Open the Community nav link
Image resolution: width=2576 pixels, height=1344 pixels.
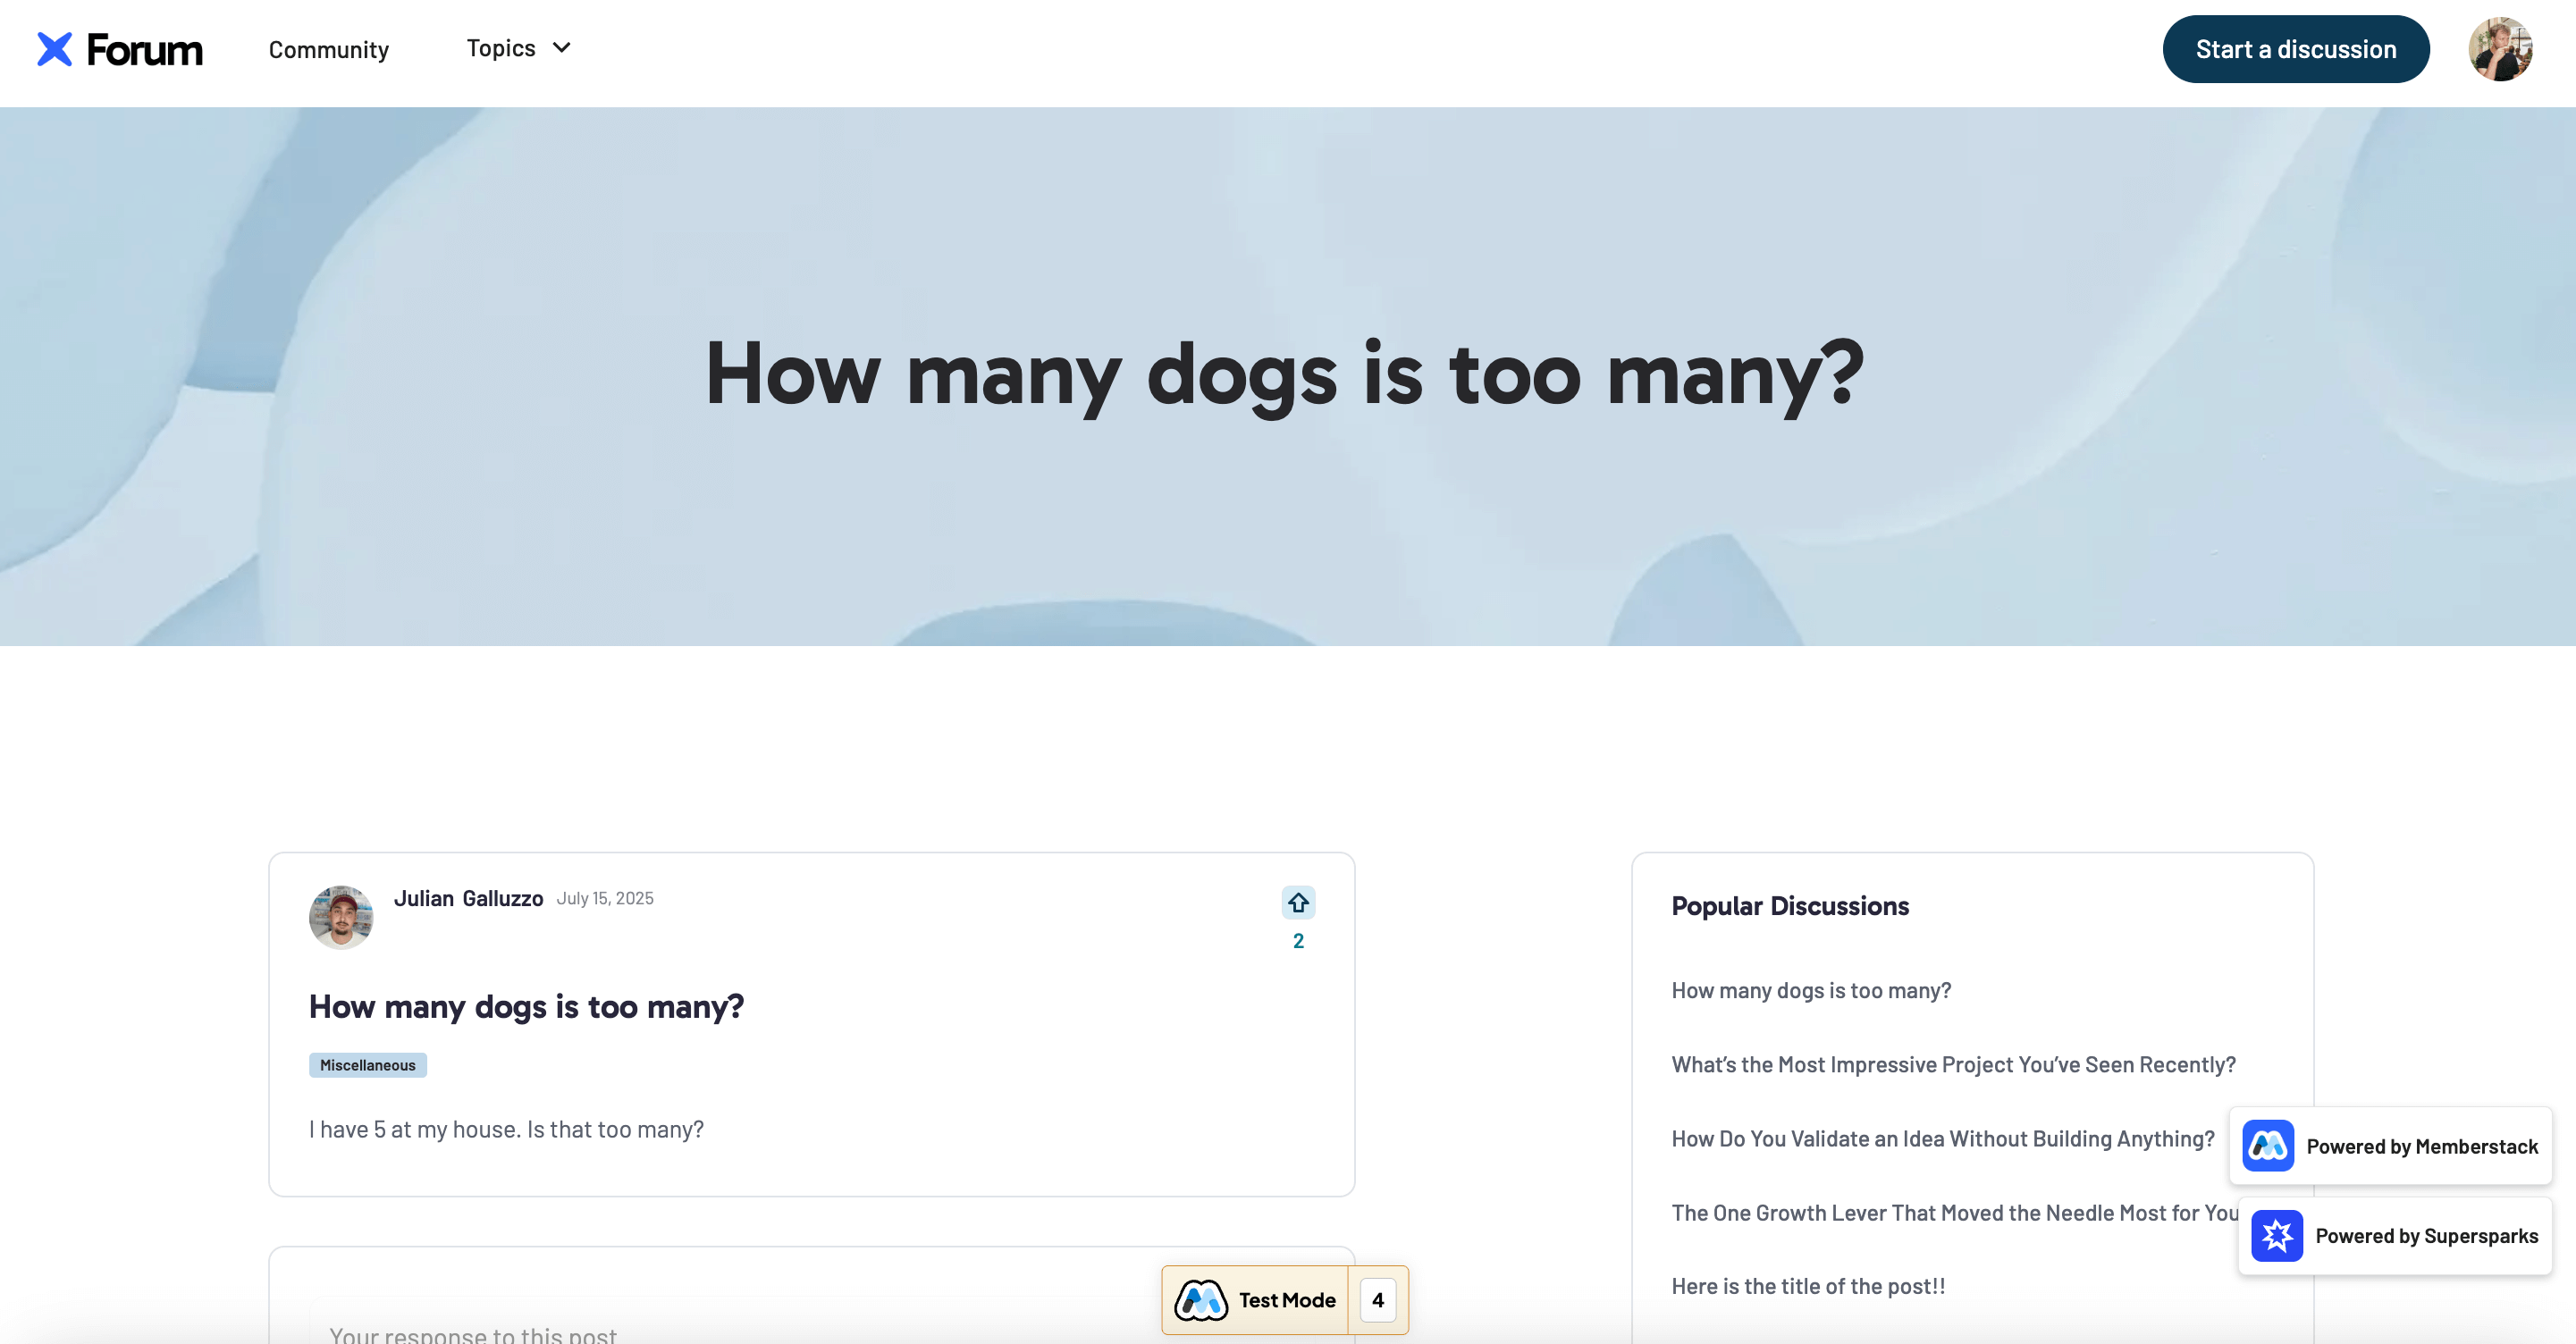(328, 49)
